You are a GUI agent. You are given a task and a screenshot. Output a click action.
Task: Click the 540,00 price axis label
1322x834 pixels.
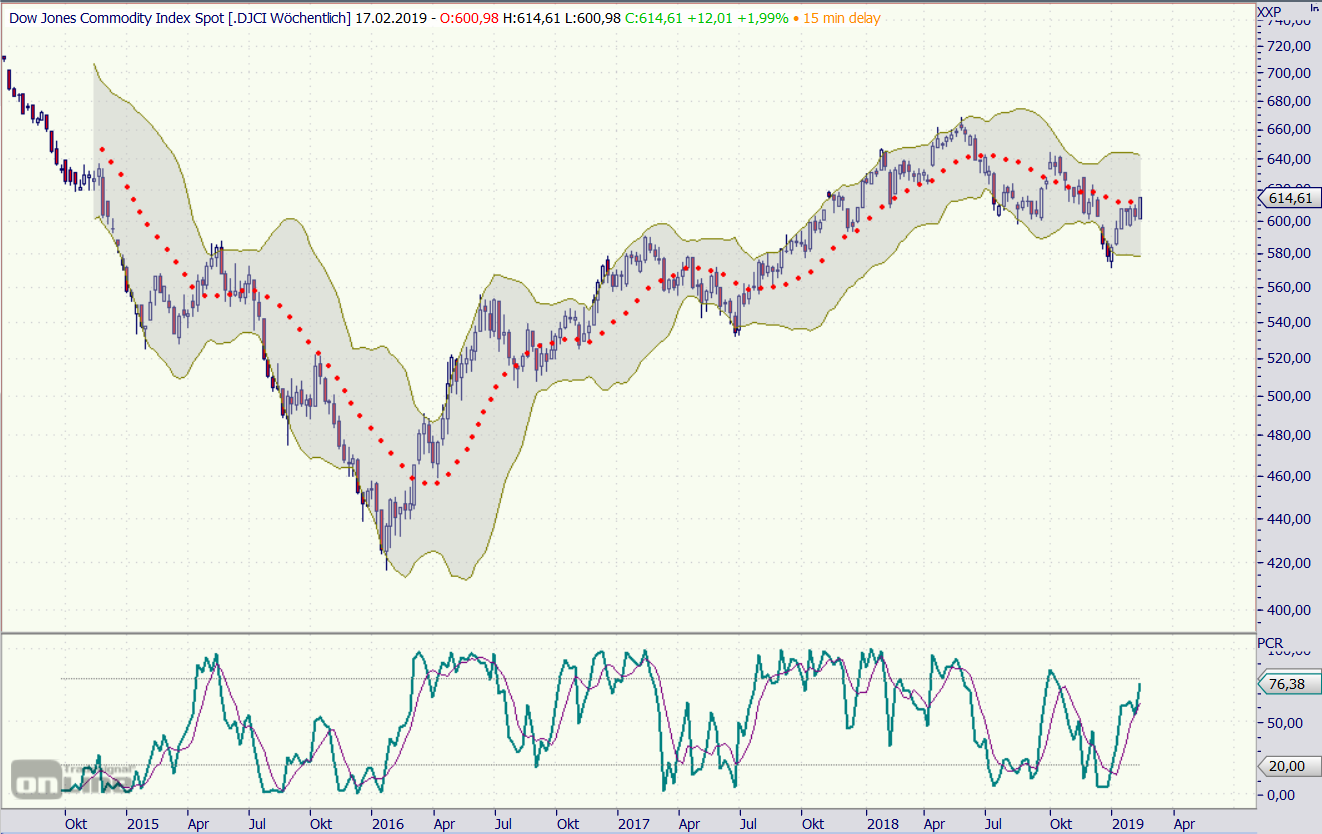[1288, 322]
